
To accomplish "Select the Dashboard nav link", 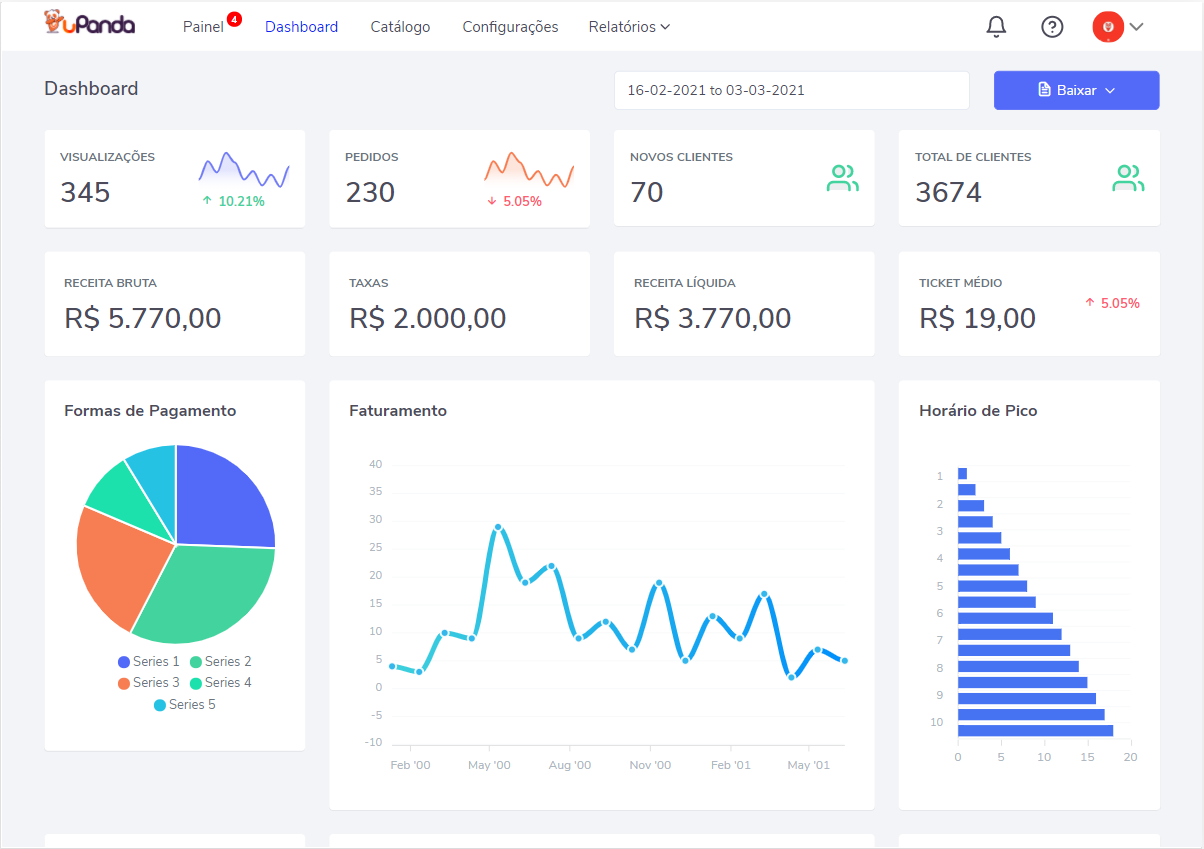I will 301,27.
